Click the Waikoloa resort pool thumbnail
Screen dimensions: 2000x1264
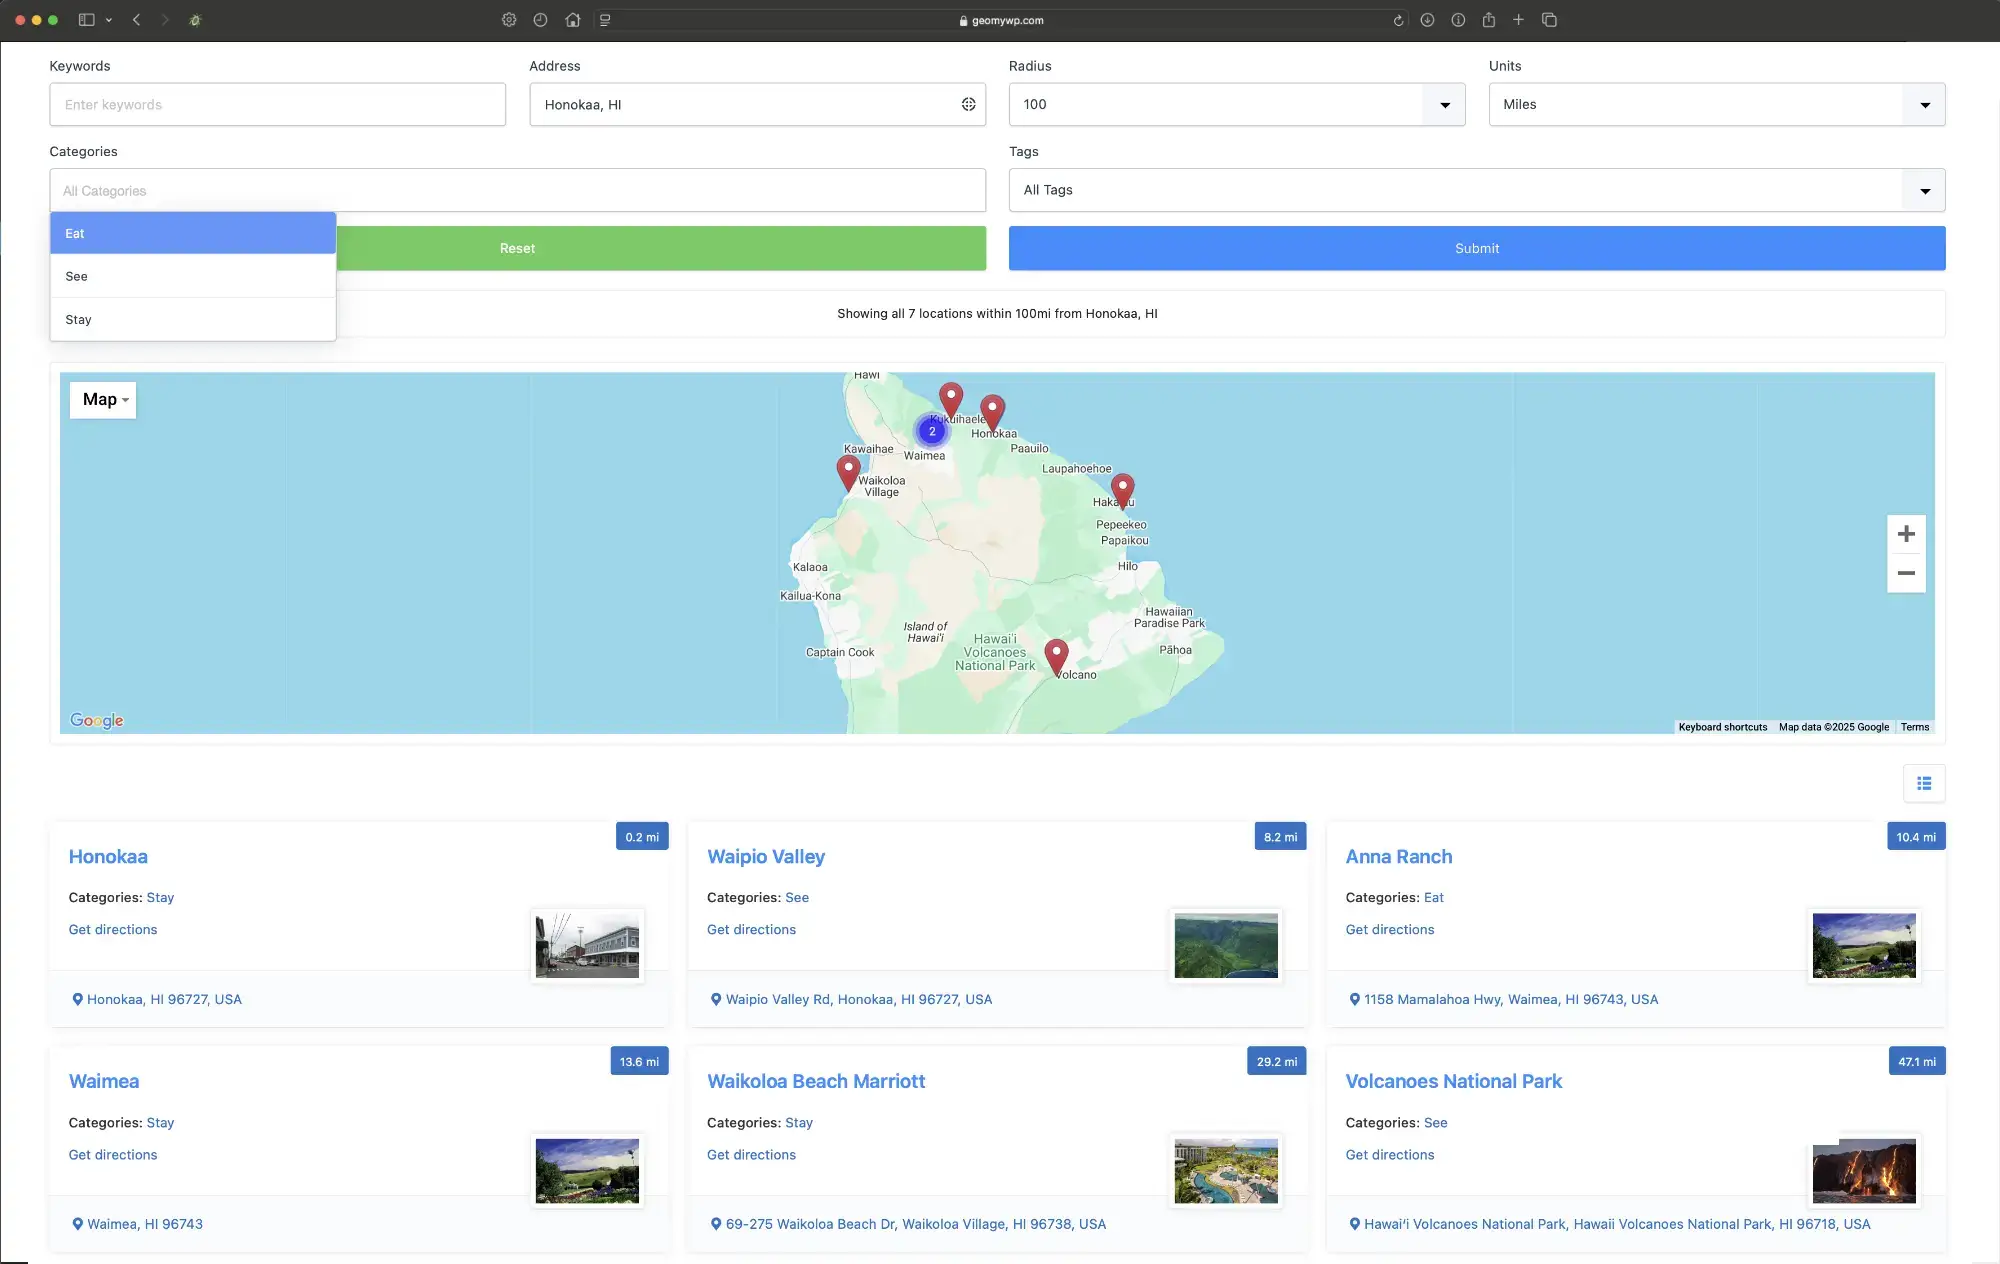click(x=1226, y=1170)
